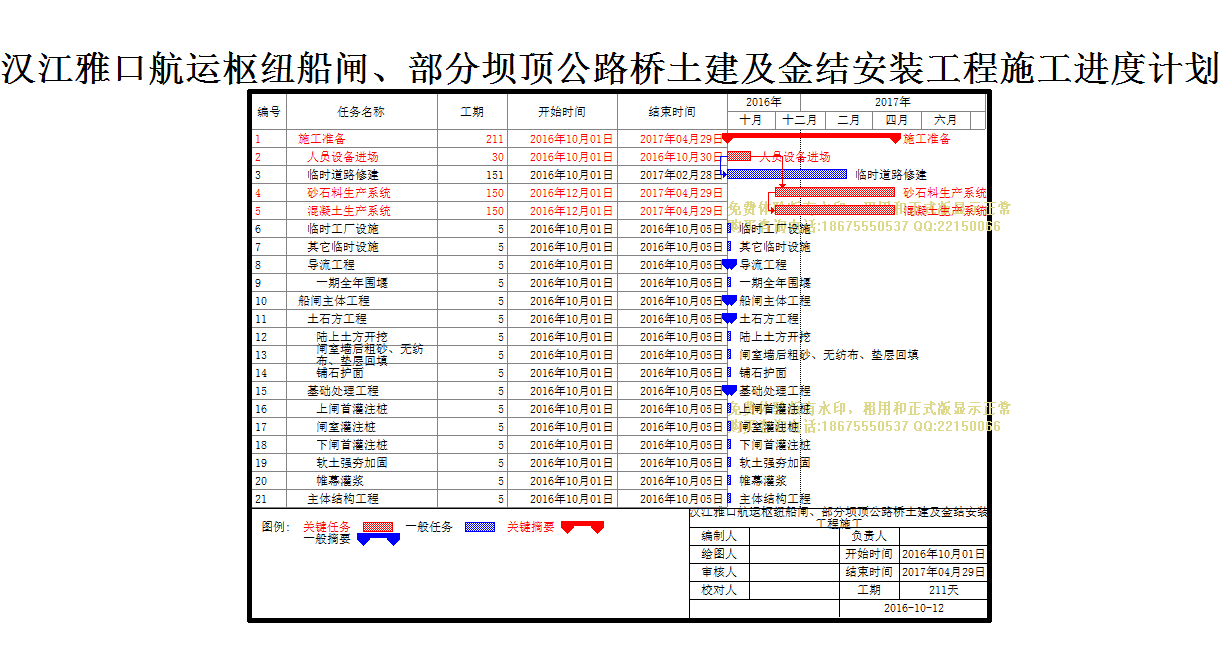Screen dimensions: 1220x669
Task: Click the 四月 month header
Action: pyautogui.click(x=897, y=120)
